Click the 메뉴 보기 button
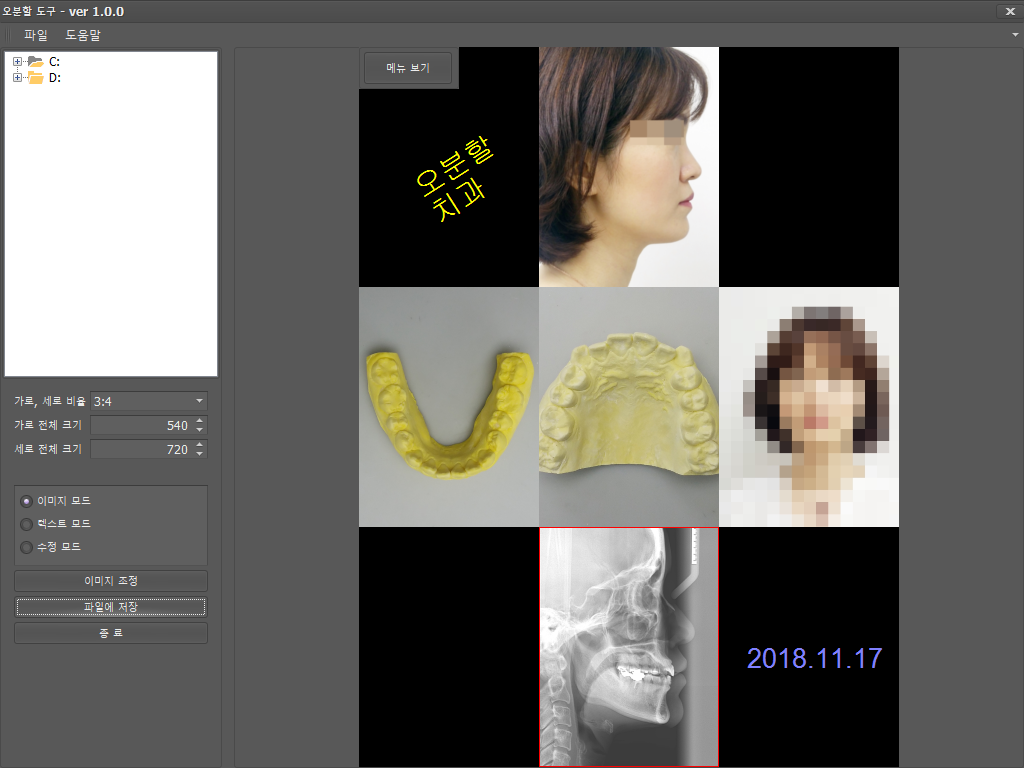This screenshot has width=1024, height=768. 408,68
